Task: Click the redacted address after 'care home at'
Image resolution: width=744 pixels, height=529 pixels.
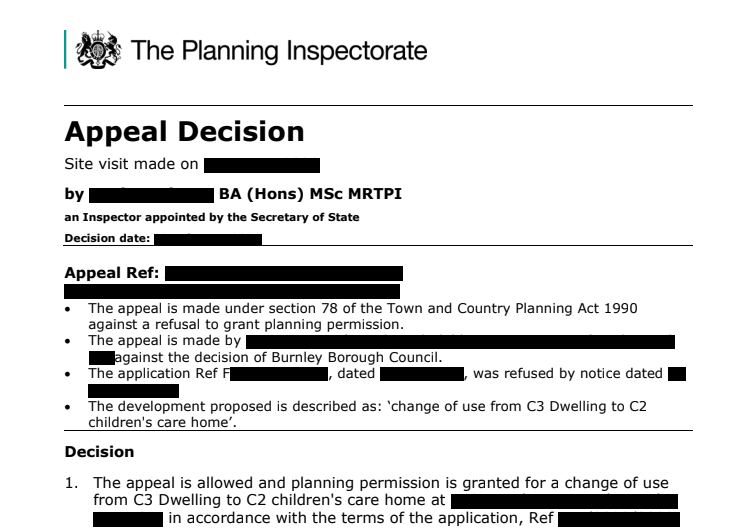Action: tap(563, 500)
